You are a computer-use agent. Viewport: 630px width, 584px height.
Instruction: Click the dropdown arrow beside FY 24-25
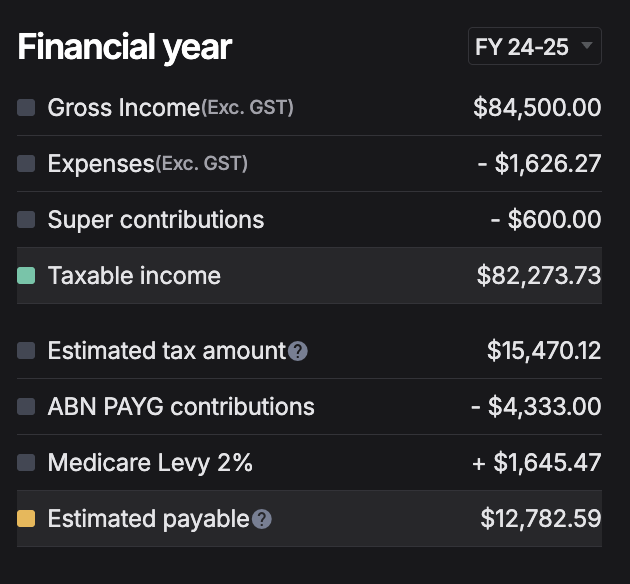(587, 45)
